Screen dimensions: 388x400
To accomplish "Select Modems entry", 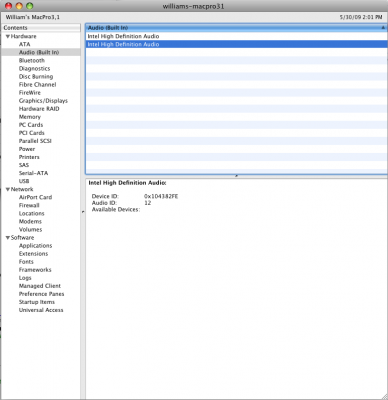I will pyautogui.click(x=30, y=221).
